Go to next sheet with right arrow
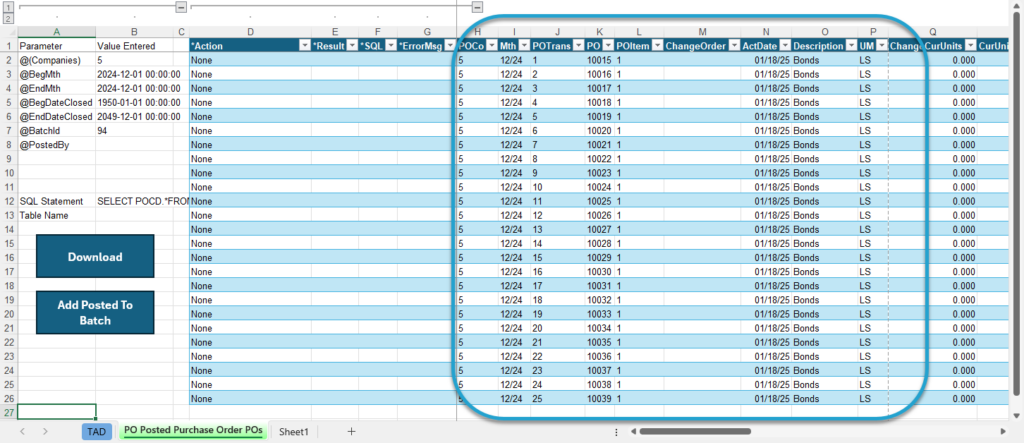The height and width of the screenshot is (443, 1024). coord(45,431)
